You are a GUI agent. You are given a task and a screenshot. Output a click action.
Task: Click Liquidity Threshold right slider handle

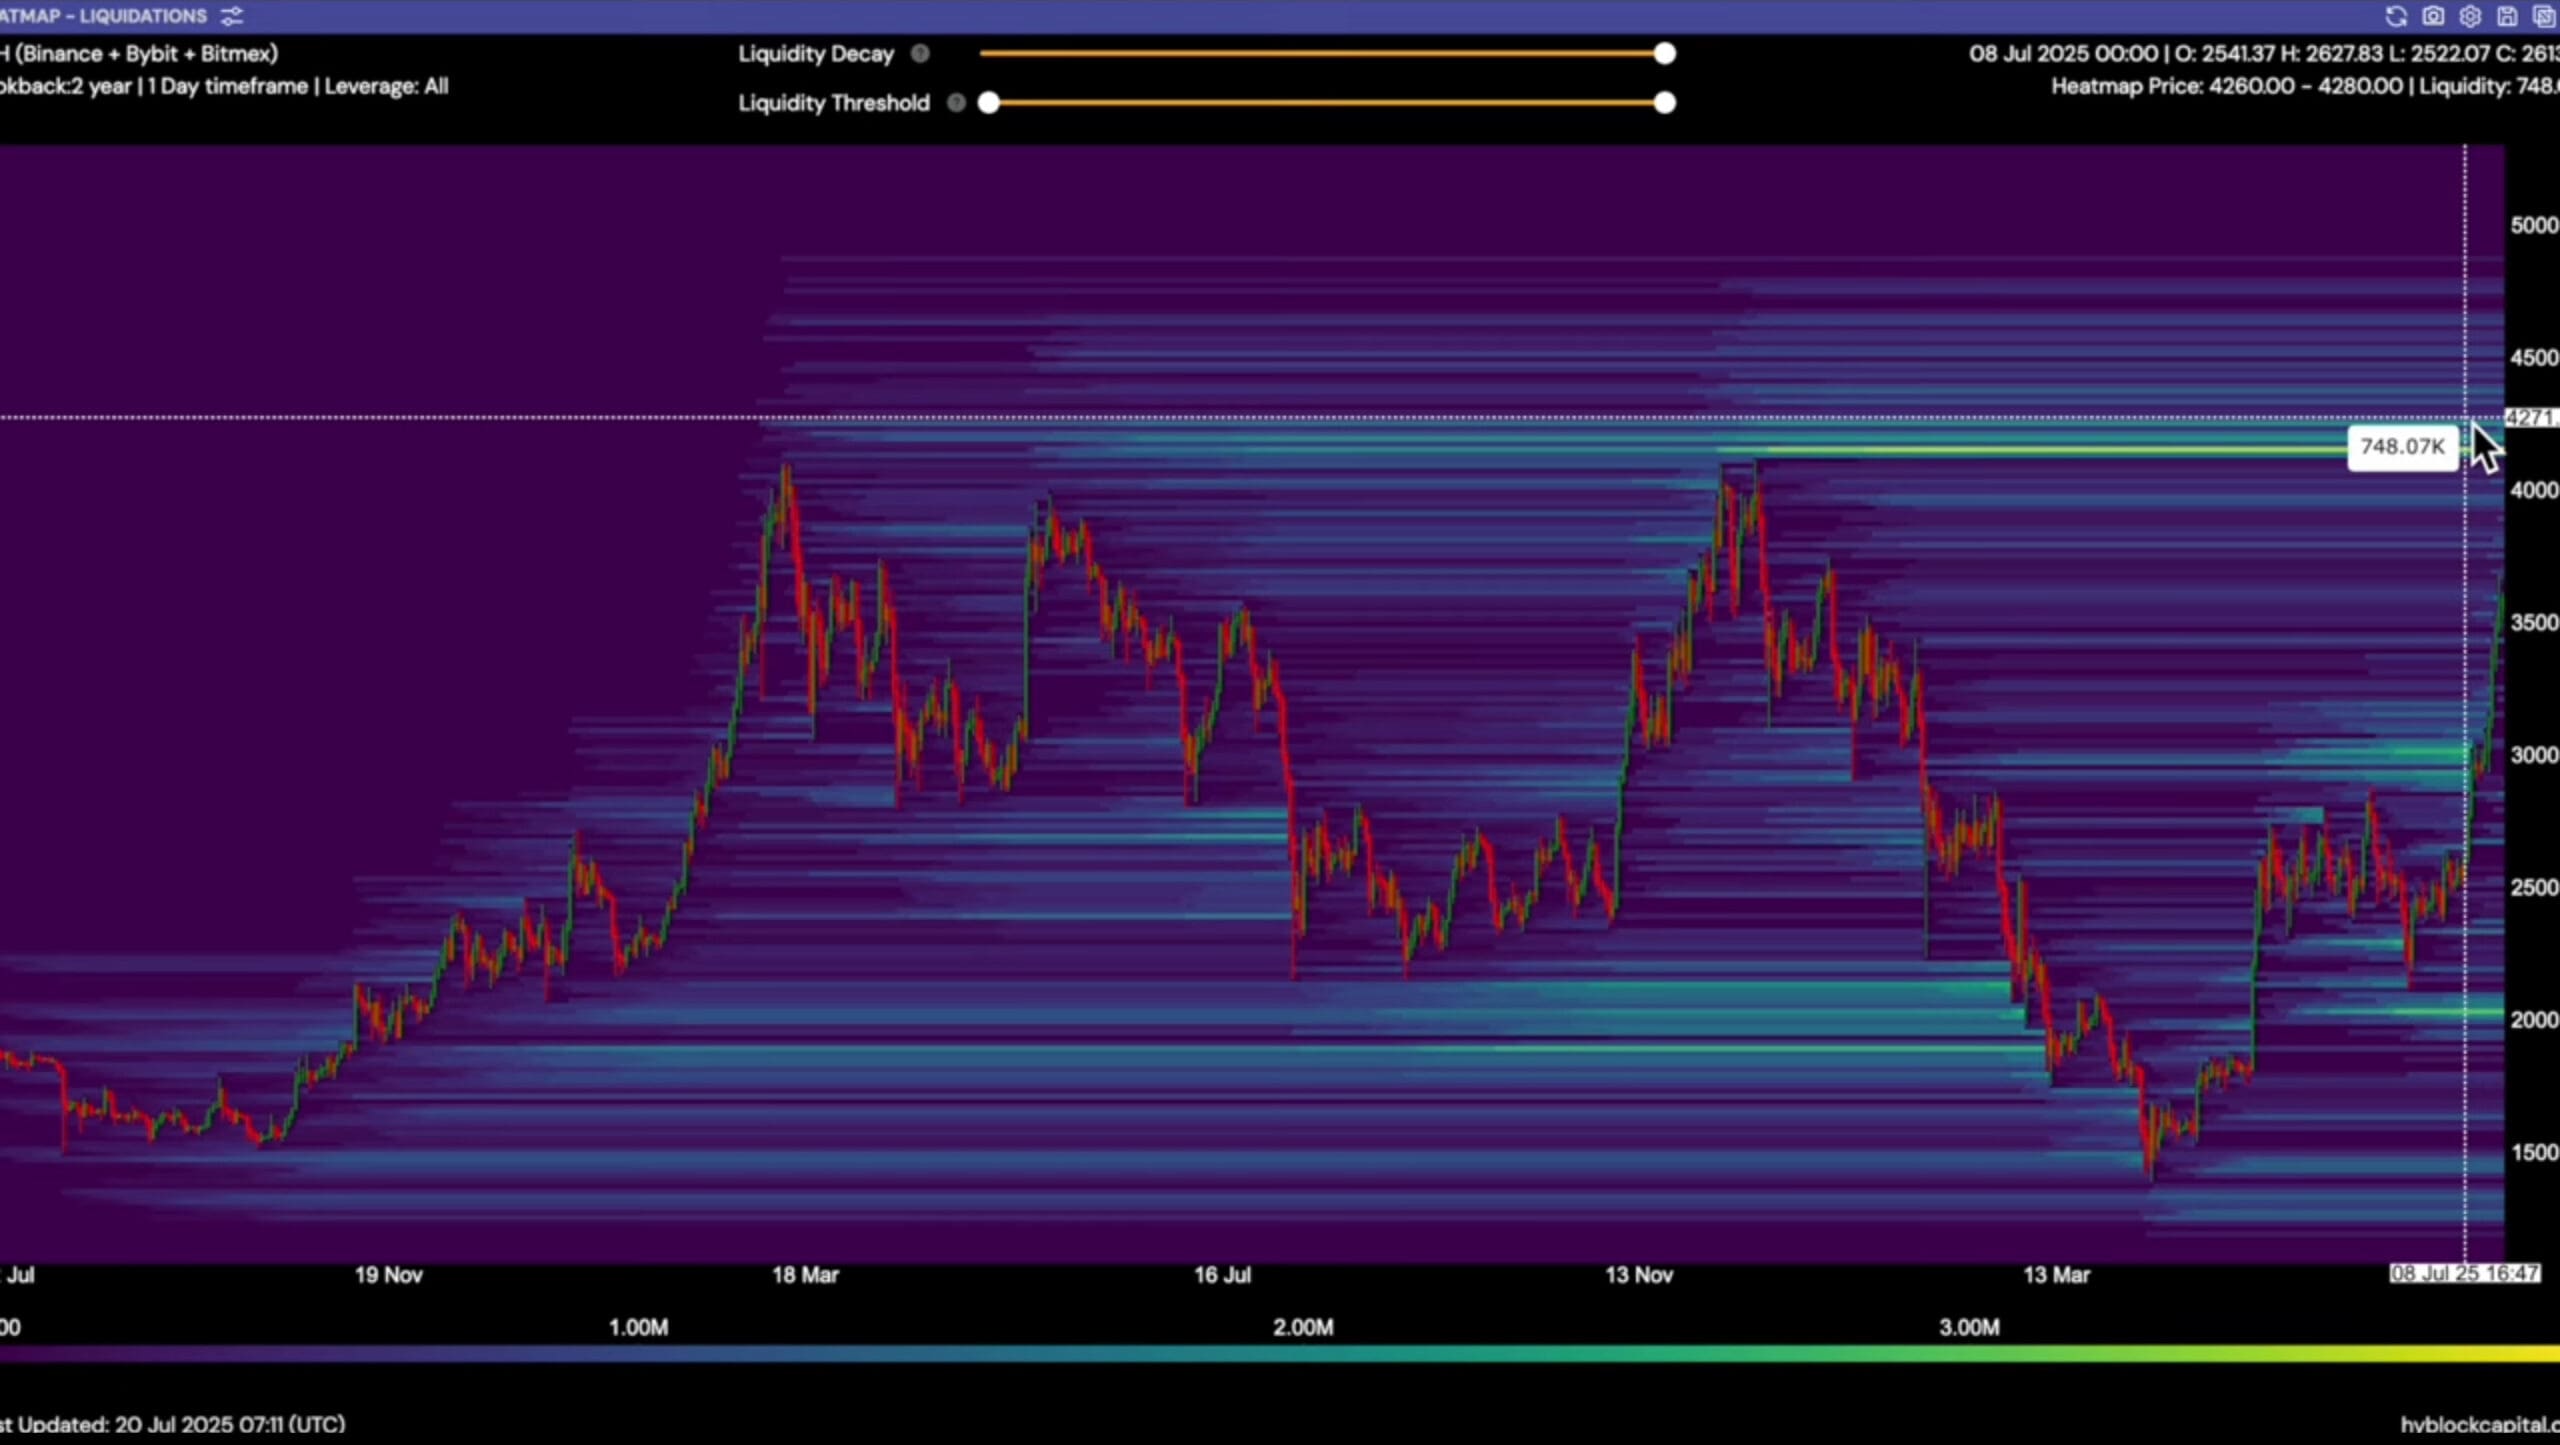pos(1664,103)
